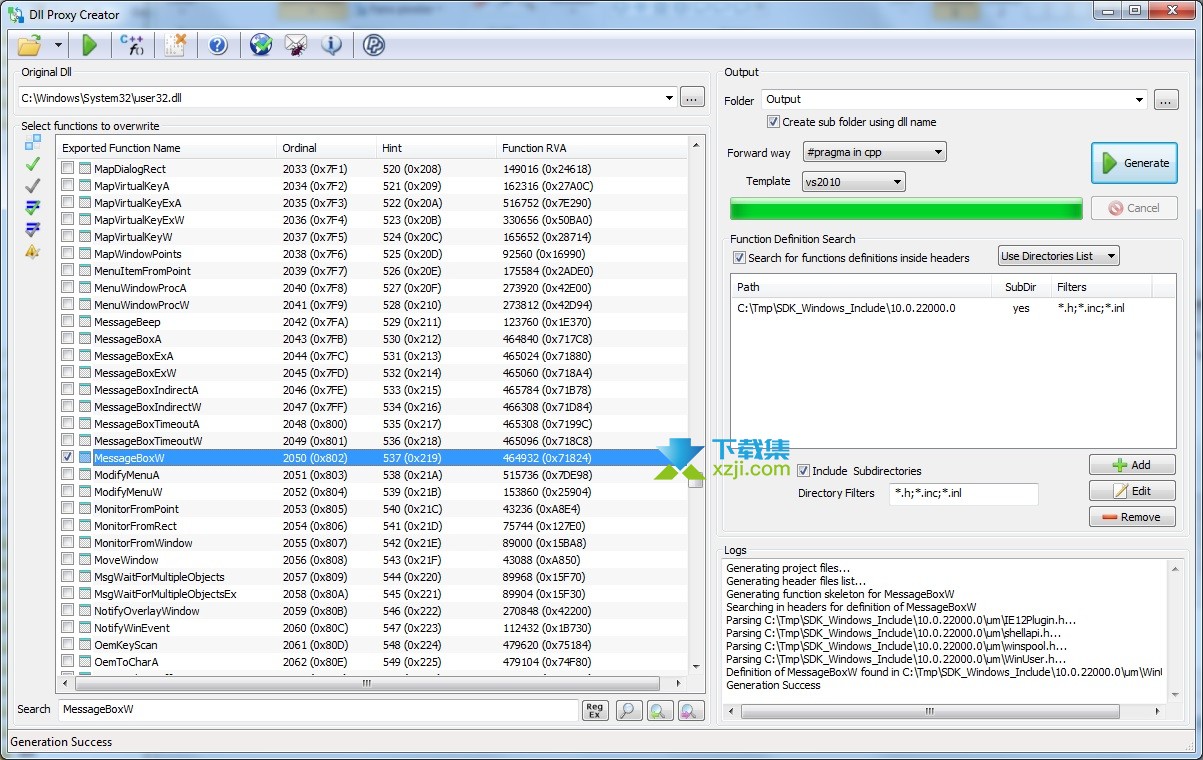Click the magnifier with pink arrow icon
This screenshot has height=760, width=1203.
pyautogui.click(x=691, y=710)
